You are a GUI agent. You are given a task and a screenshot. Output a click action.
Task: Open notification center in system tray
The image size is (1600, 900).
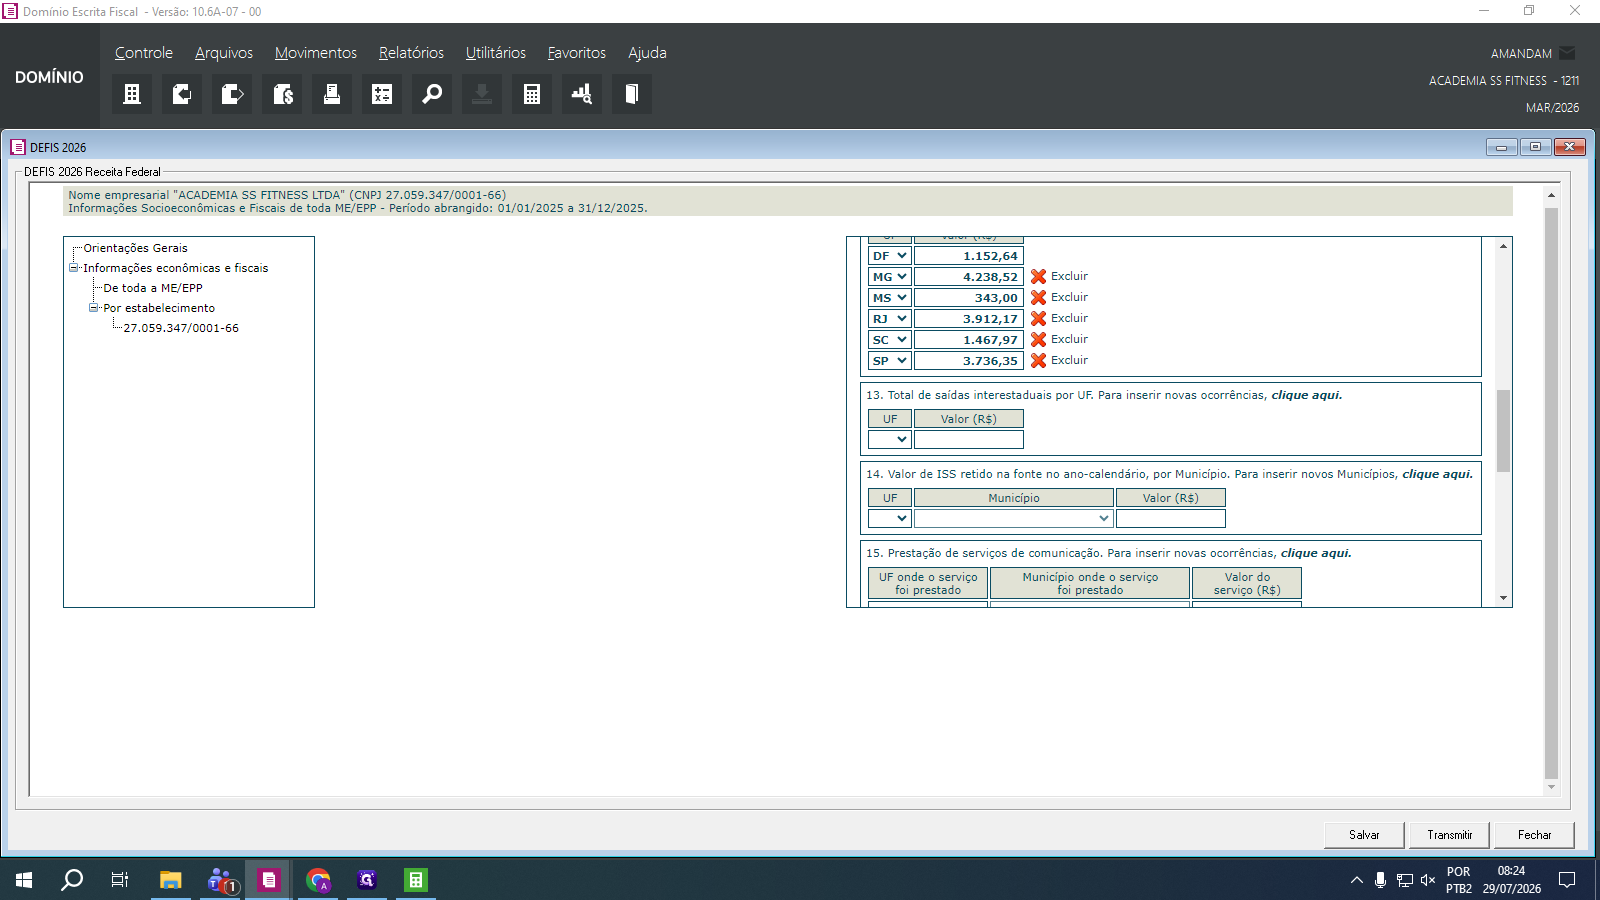1567,880
